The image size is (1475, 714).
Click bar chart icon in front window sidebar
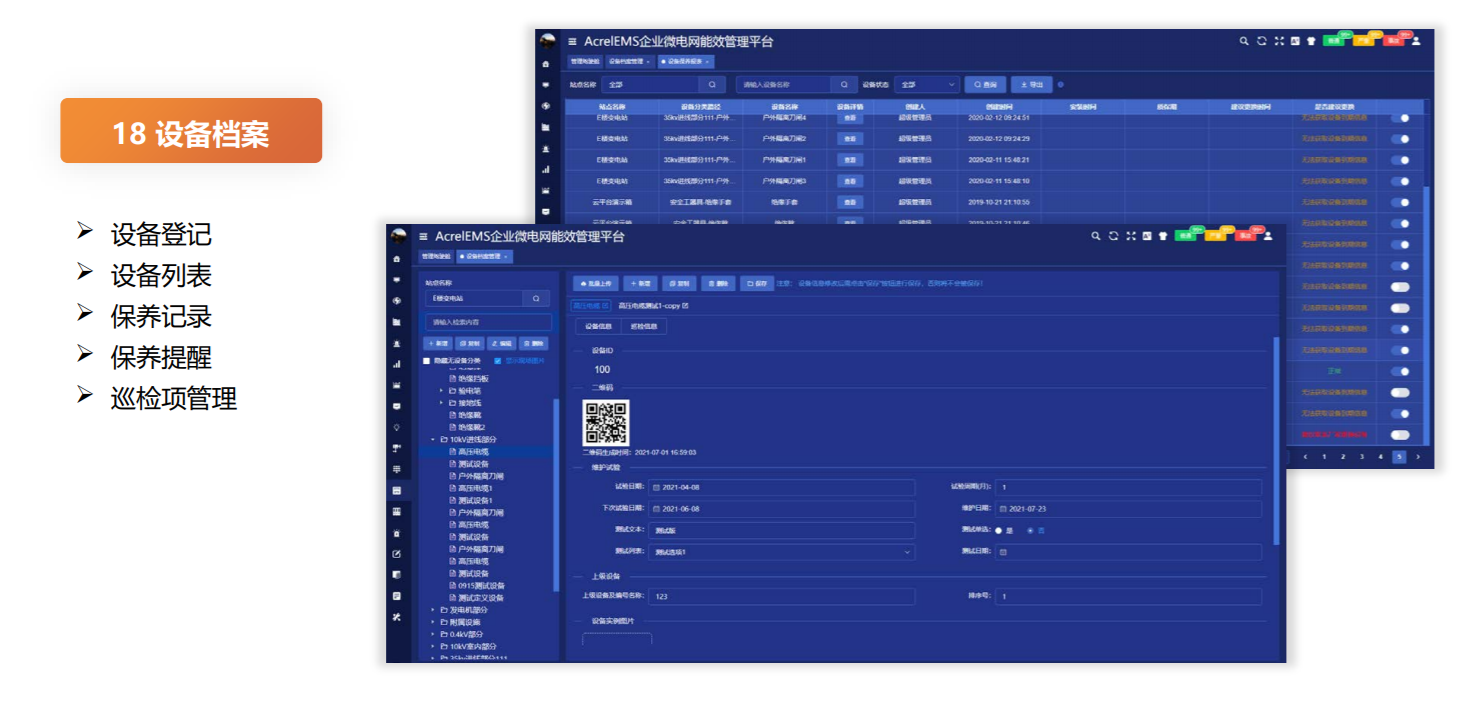pos(397,364)
